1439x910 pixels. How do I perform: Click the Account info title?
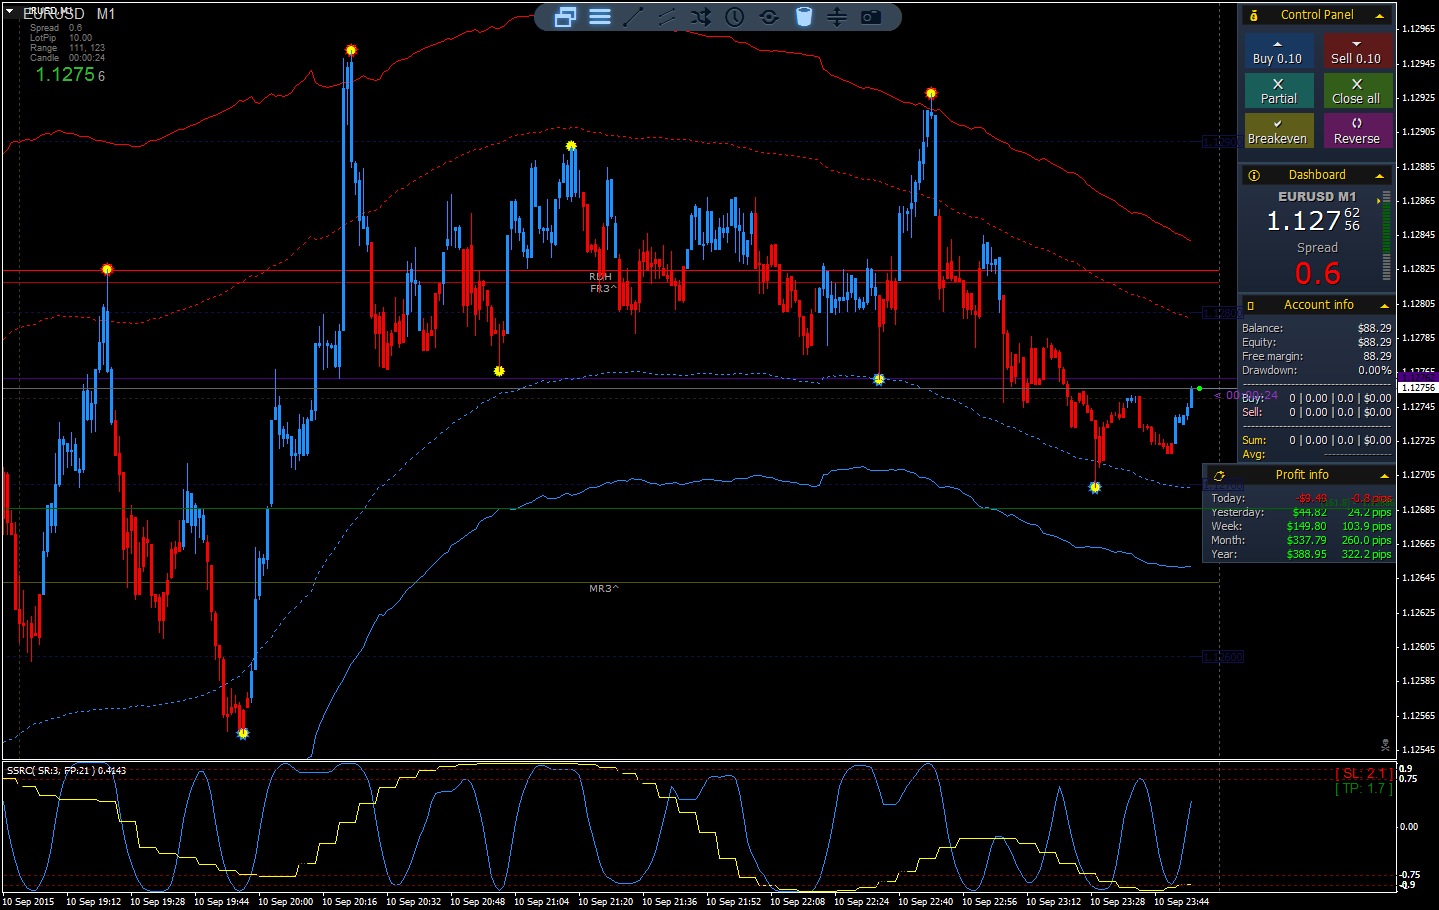[x=1319, y=305]
